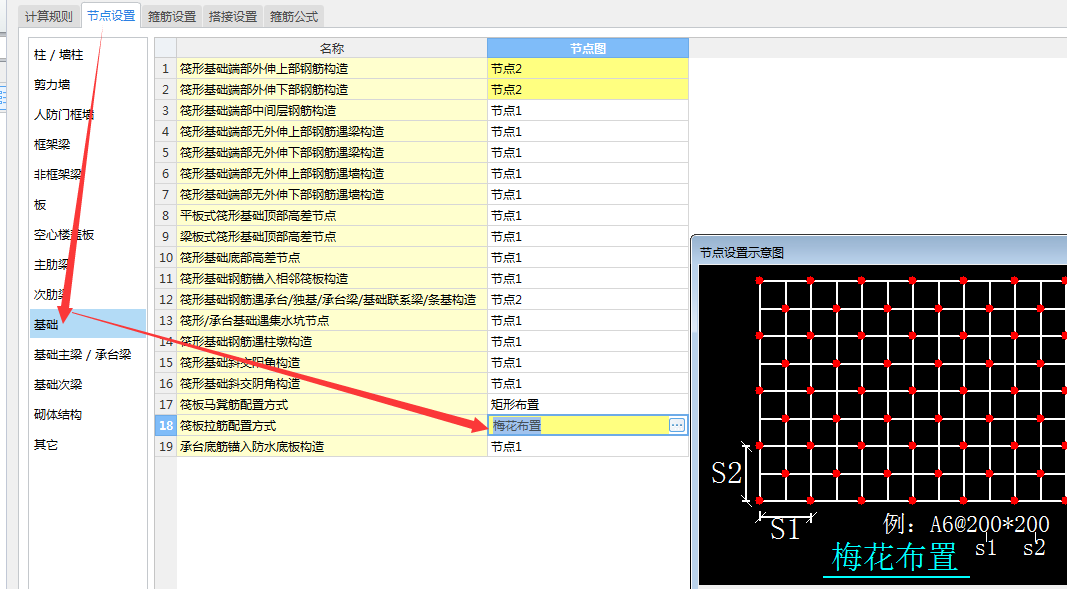The width and height of the screenshot is (1067, 589).
Task: Click the rebar grid diagram thumbnail
Action: [883, 424]
